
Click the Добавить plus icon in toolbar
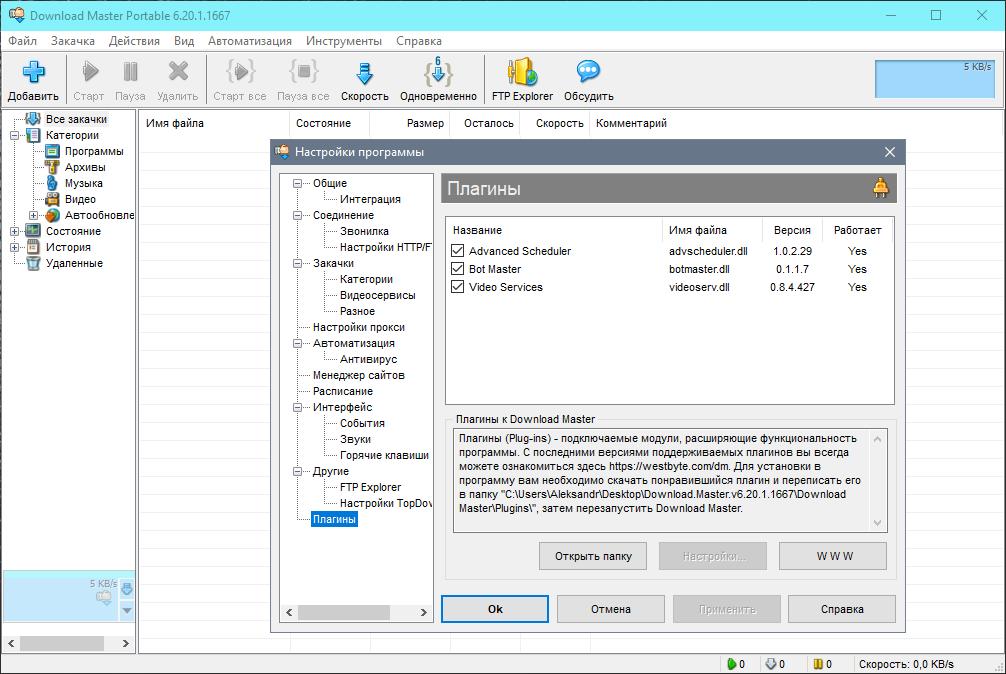[x=33, y=73]
